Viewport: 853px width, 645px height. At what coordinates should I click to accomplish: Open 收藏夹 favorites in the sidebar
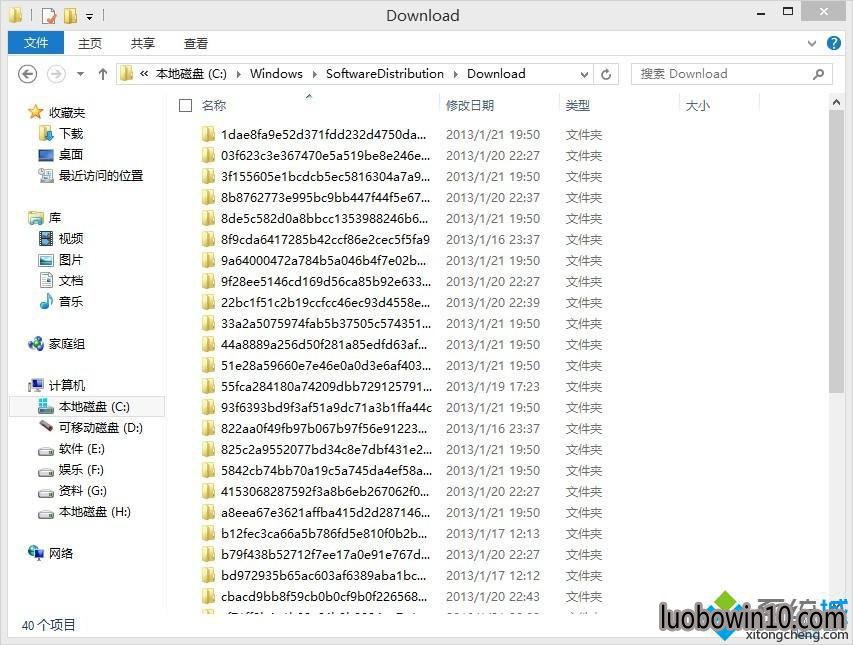[66, 113]
